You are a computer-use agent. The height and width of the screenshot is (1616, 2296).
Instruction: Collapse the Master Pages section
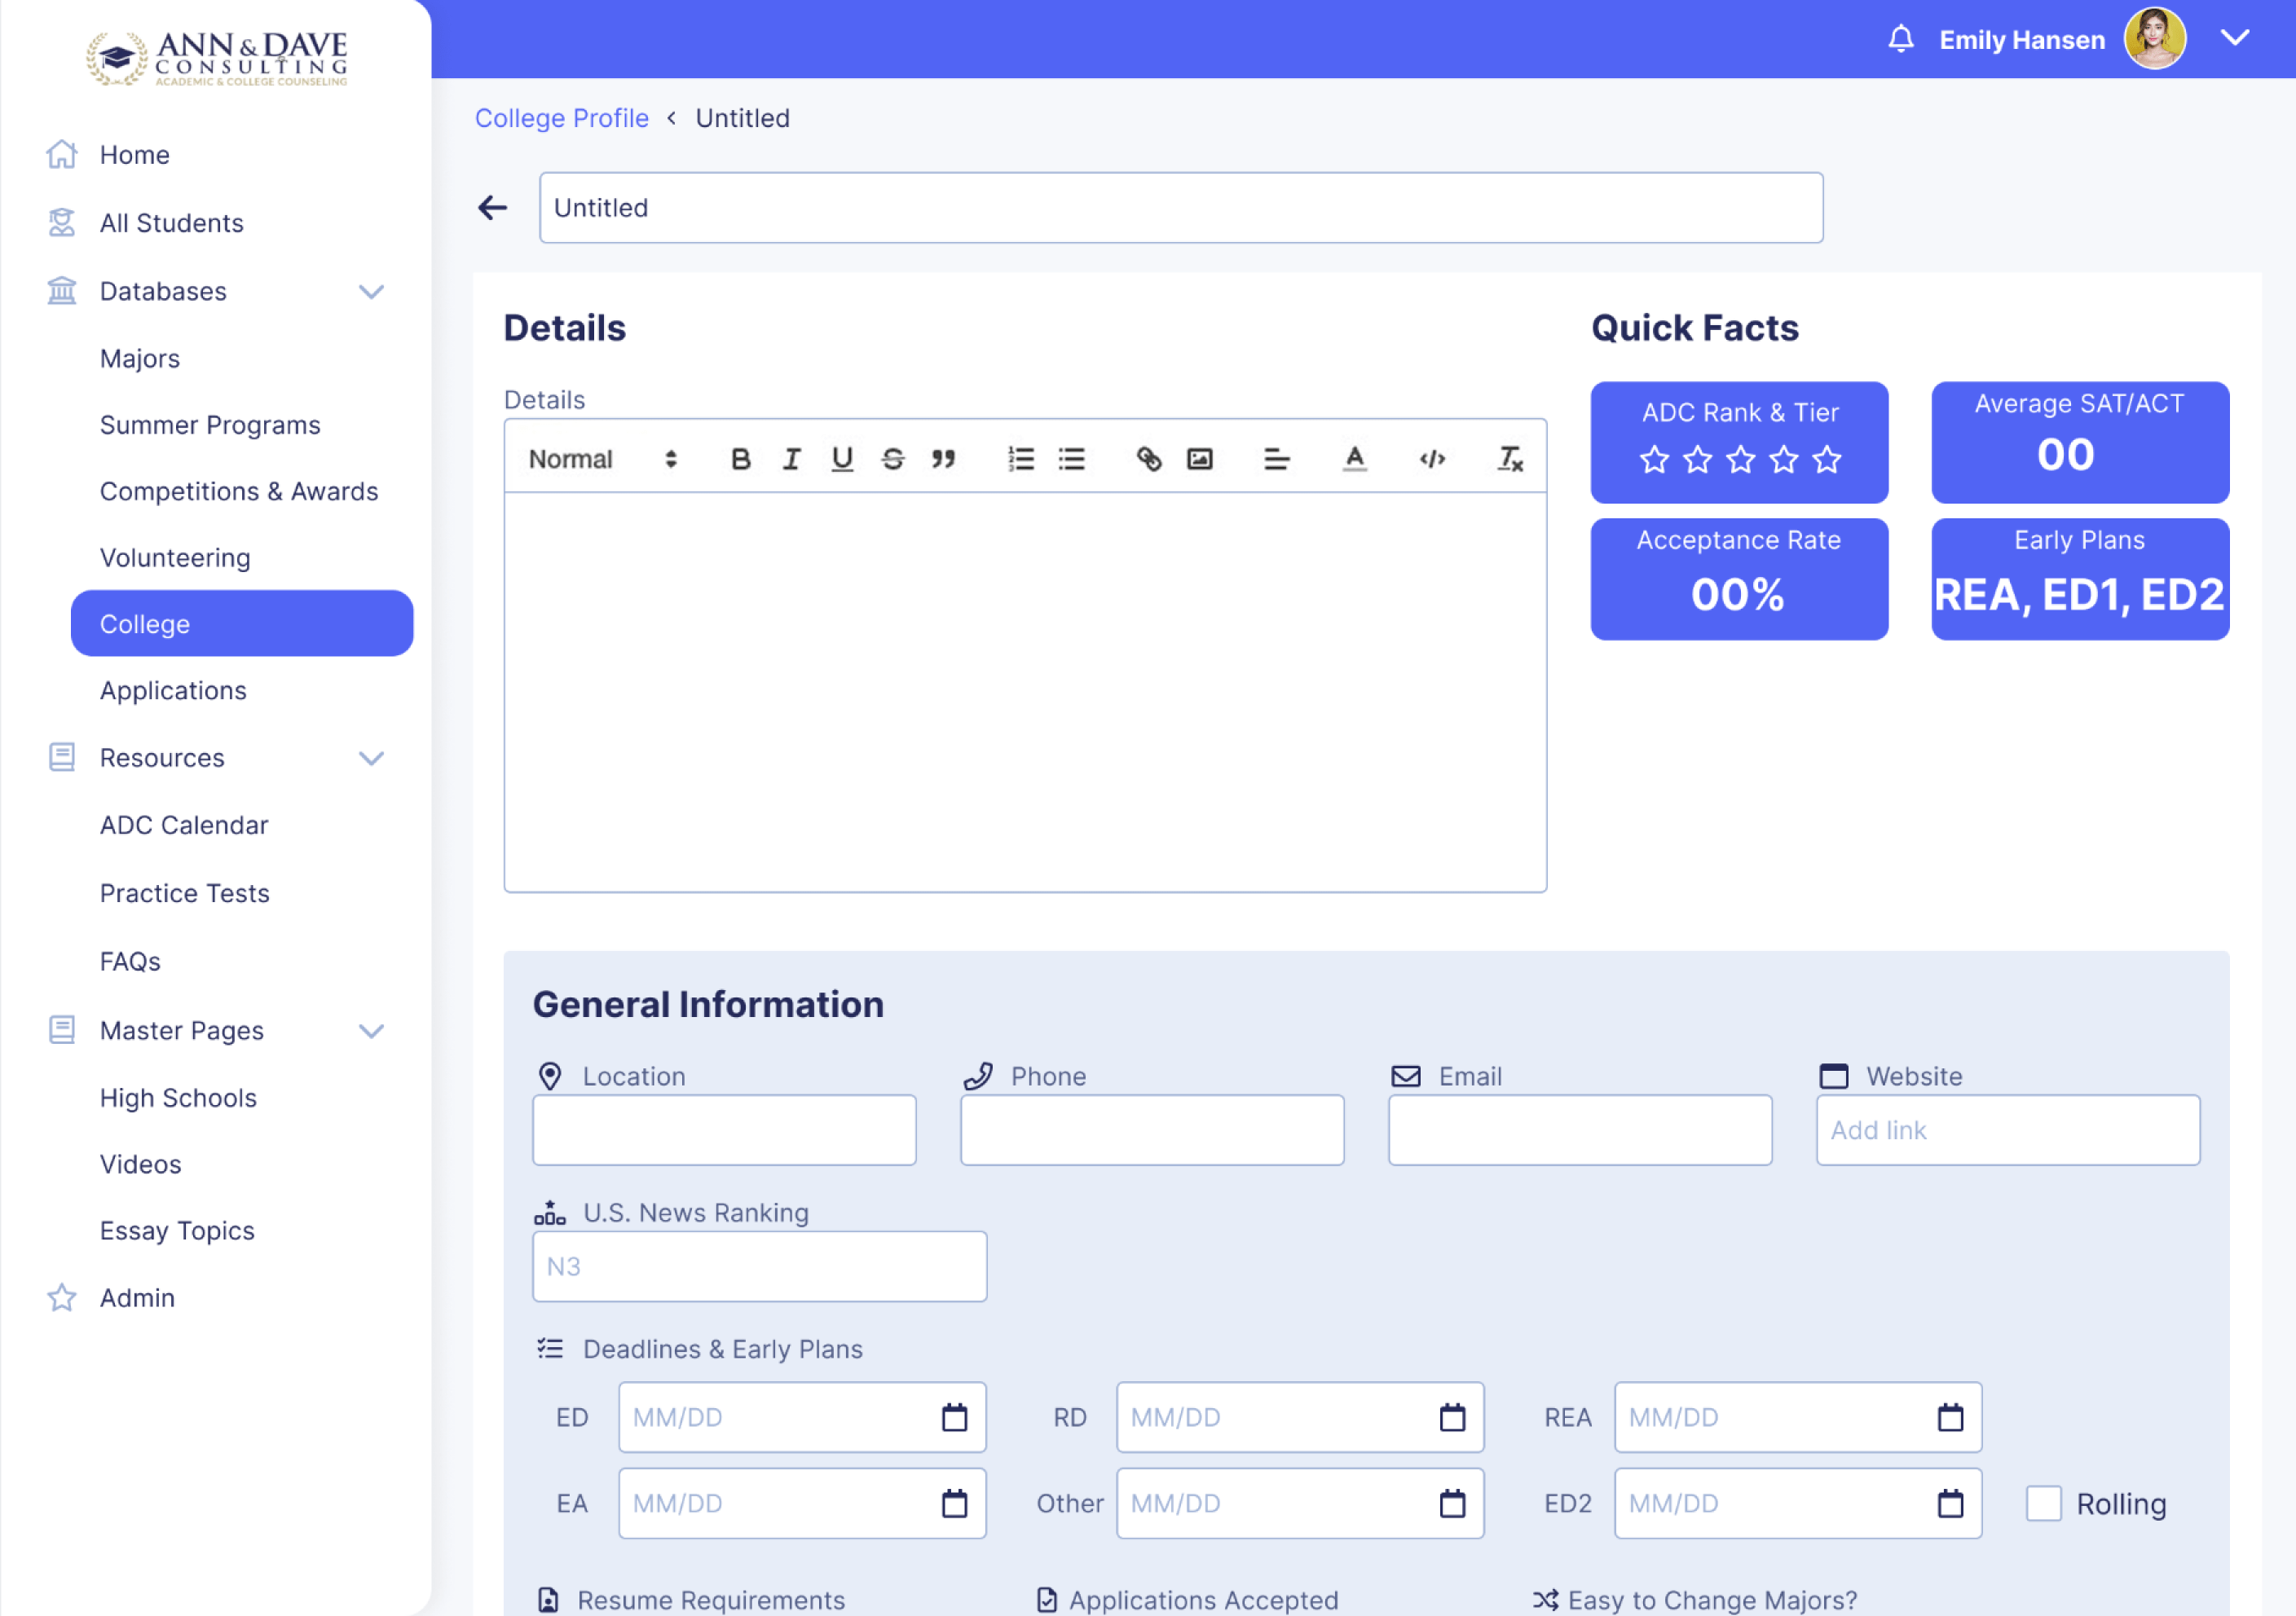coord(371,1032)
